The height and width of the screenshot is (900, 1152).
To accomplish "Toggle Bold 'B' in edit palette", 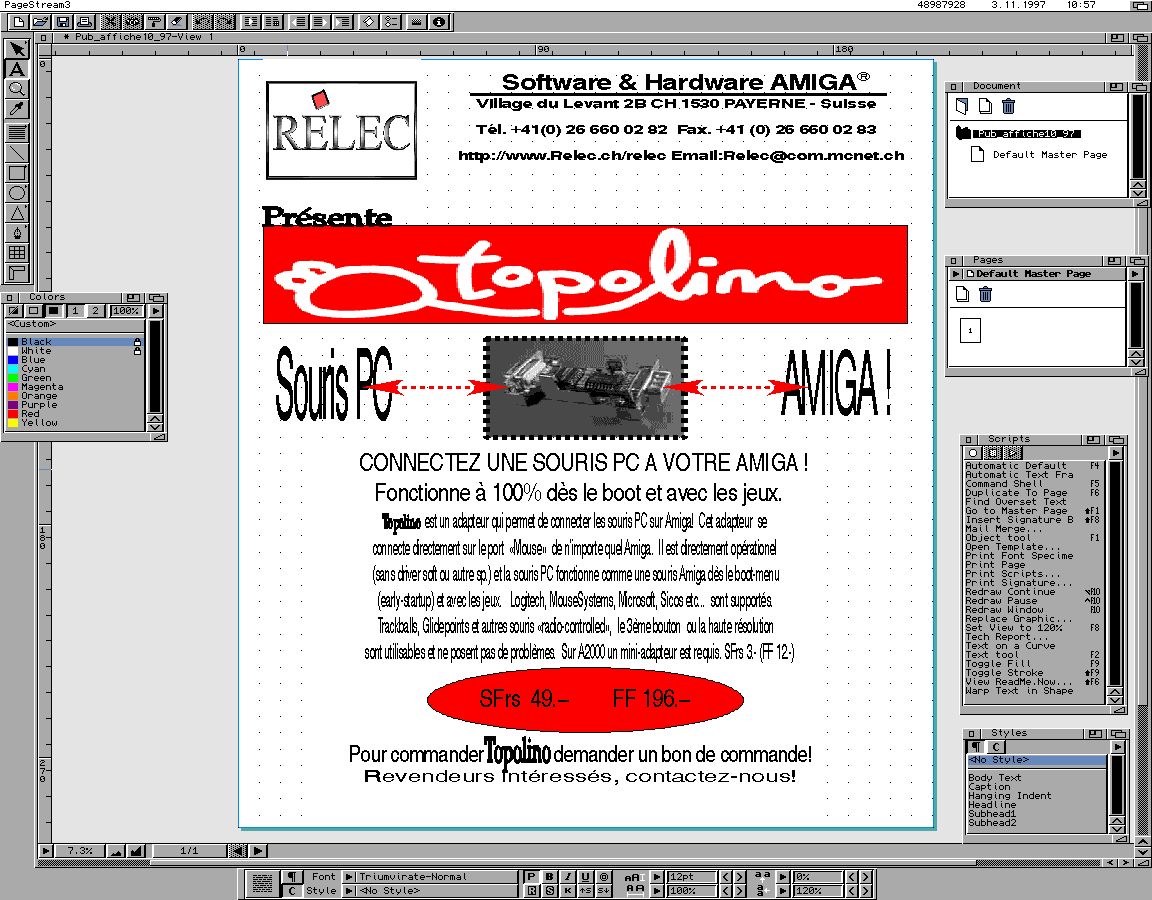I will (549, 876).
